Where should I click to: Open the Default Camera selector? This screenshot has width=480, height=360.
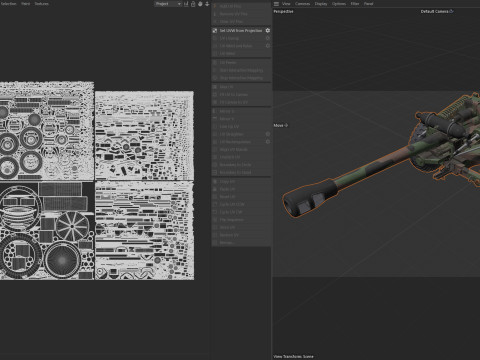[437, 11]
